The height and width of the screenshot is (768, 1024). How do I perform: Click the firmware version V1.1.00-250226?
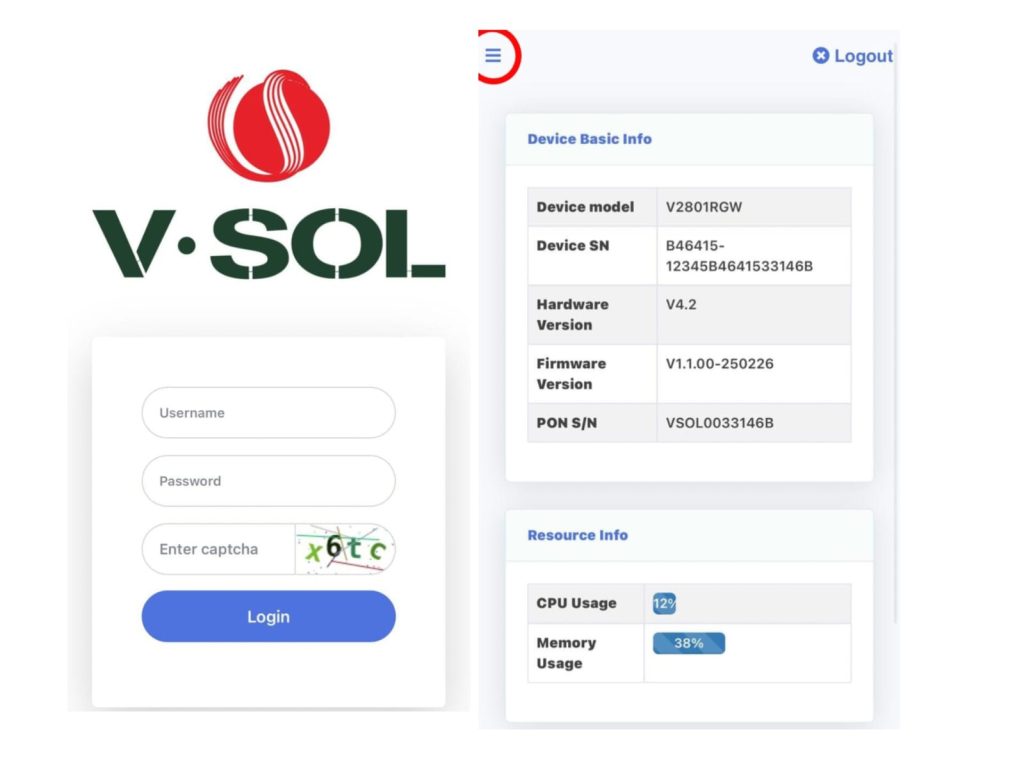tap(719, 363)
